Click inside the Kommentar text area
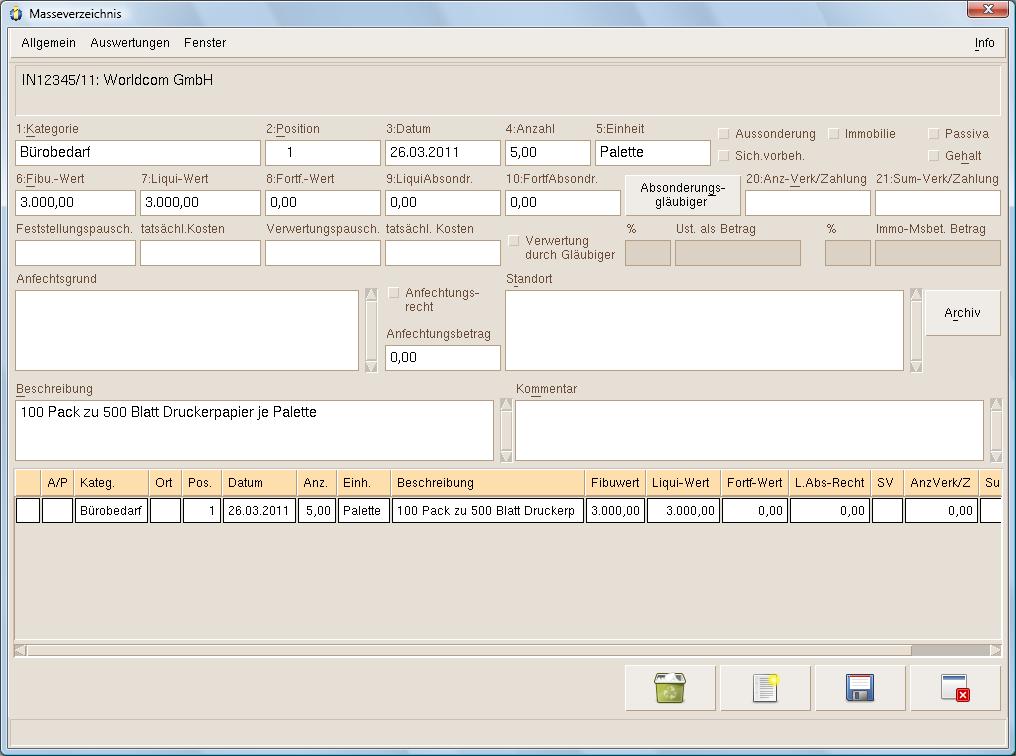This screenshot has height=756, width=1016. click(x=749, y=430)
